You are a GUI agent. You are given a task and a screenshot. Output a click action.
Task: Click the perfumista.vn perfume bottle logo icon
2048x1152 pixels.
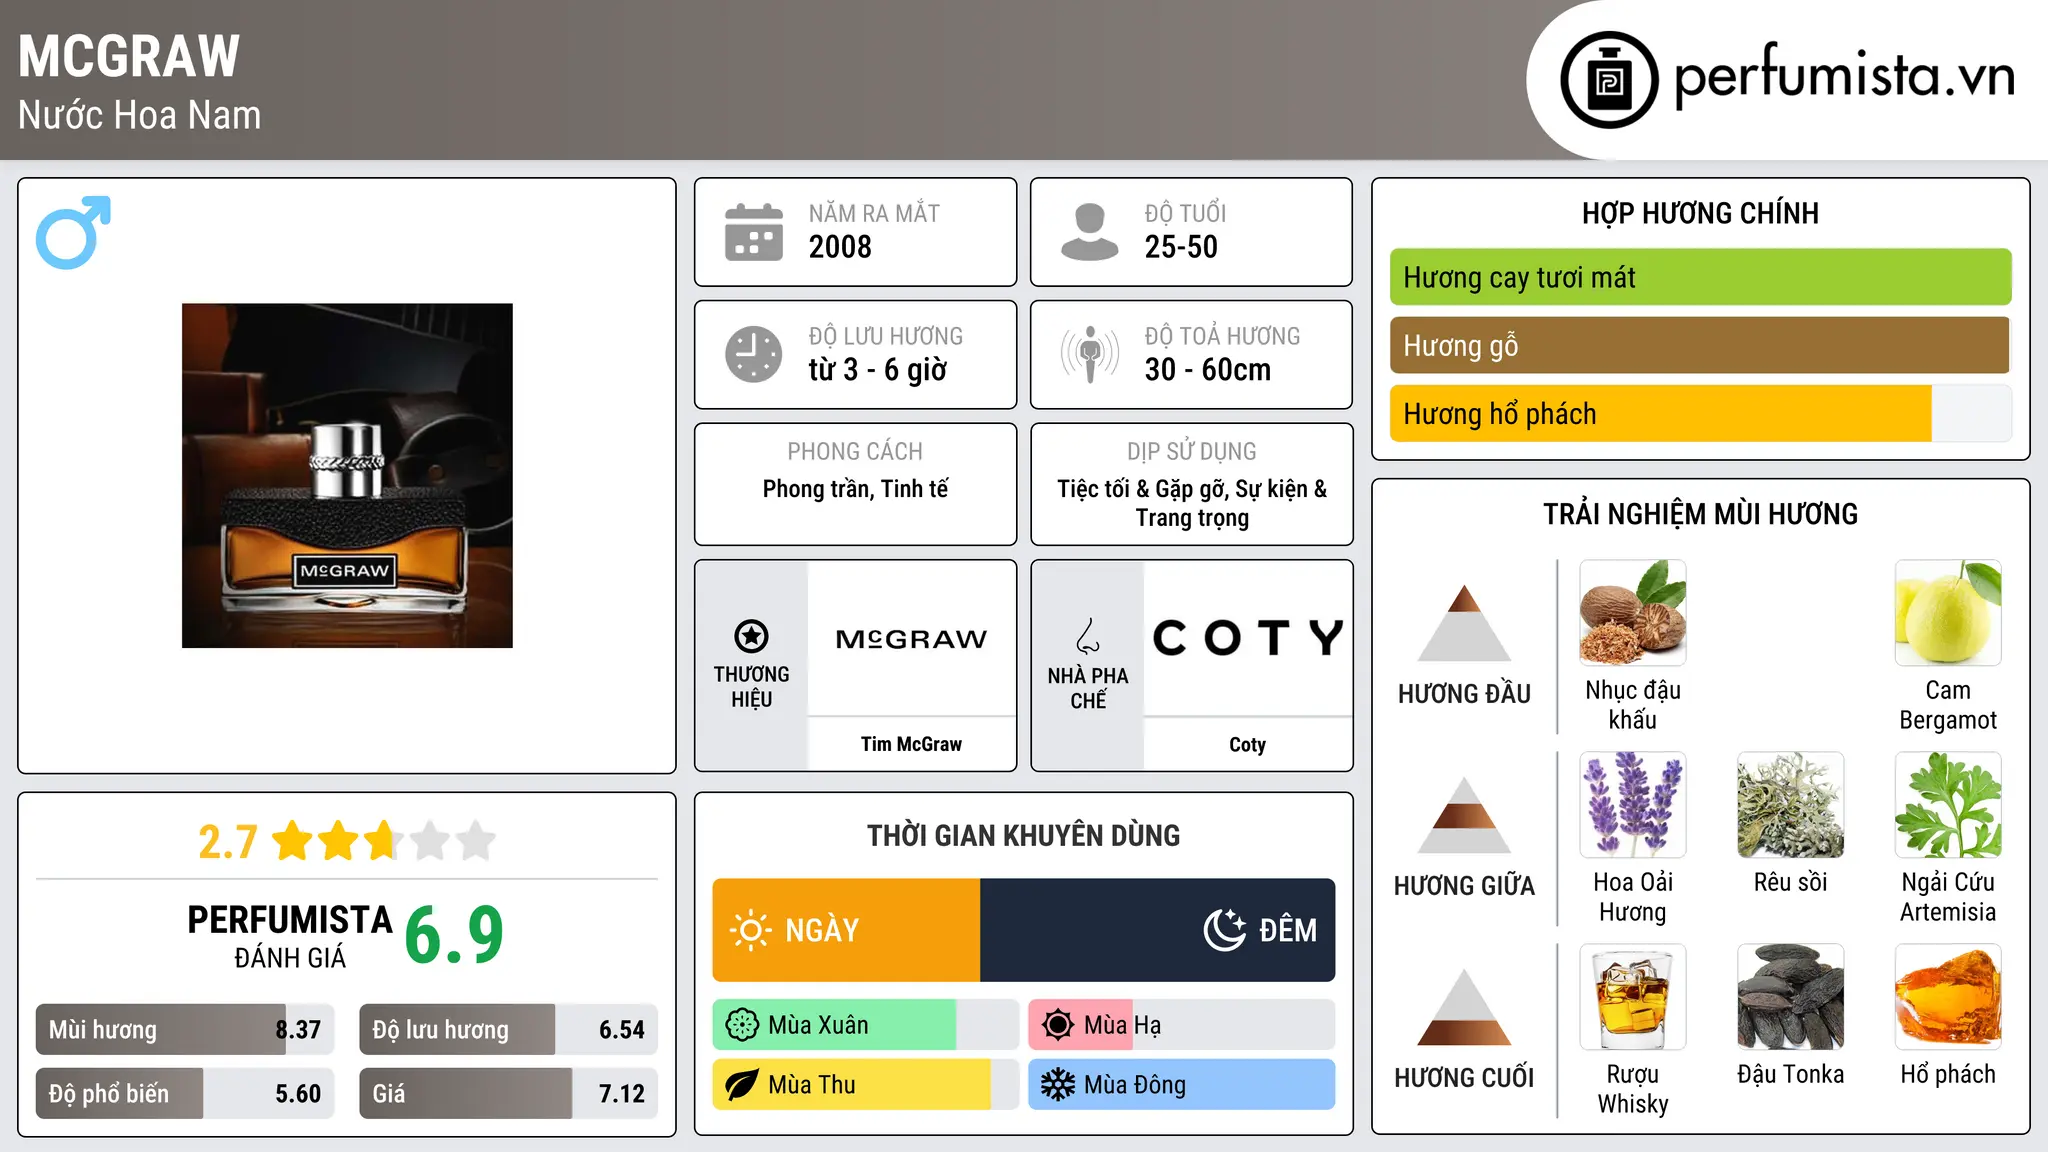click(1609, 80)
